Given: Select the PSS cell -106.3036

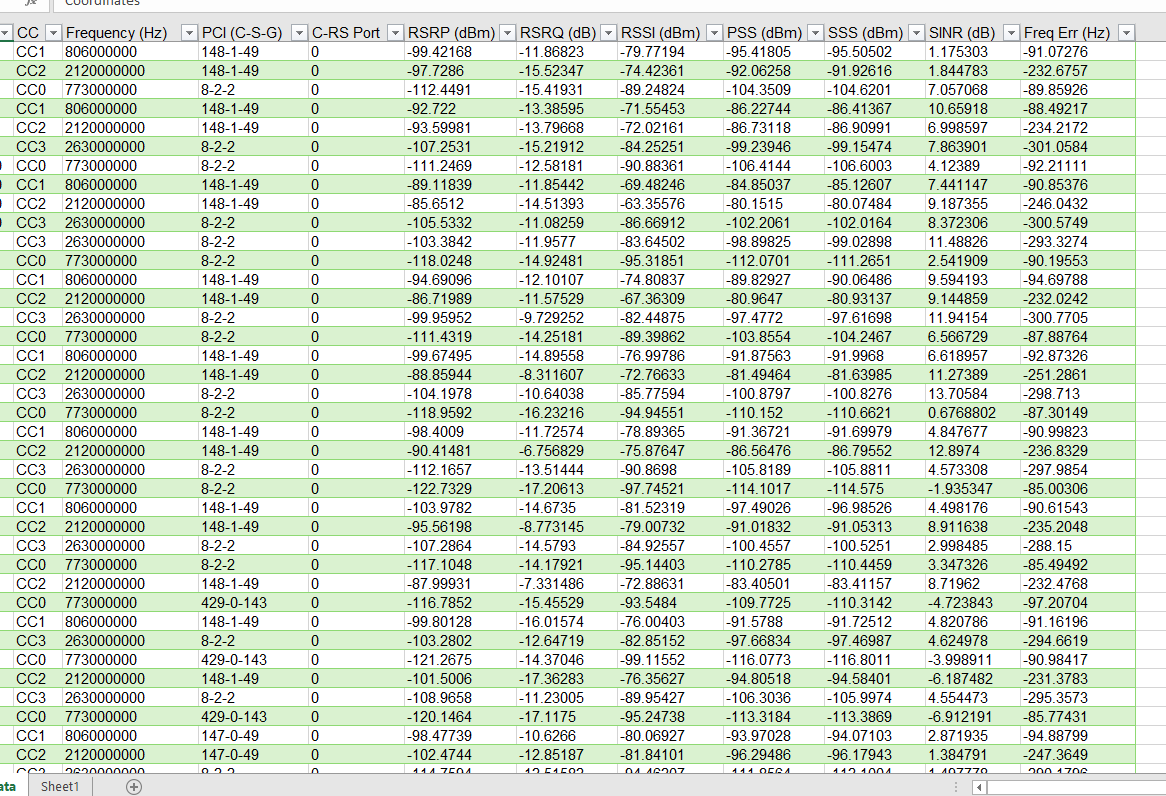Looking at the screenshot, I should click(x=774, y=697).
